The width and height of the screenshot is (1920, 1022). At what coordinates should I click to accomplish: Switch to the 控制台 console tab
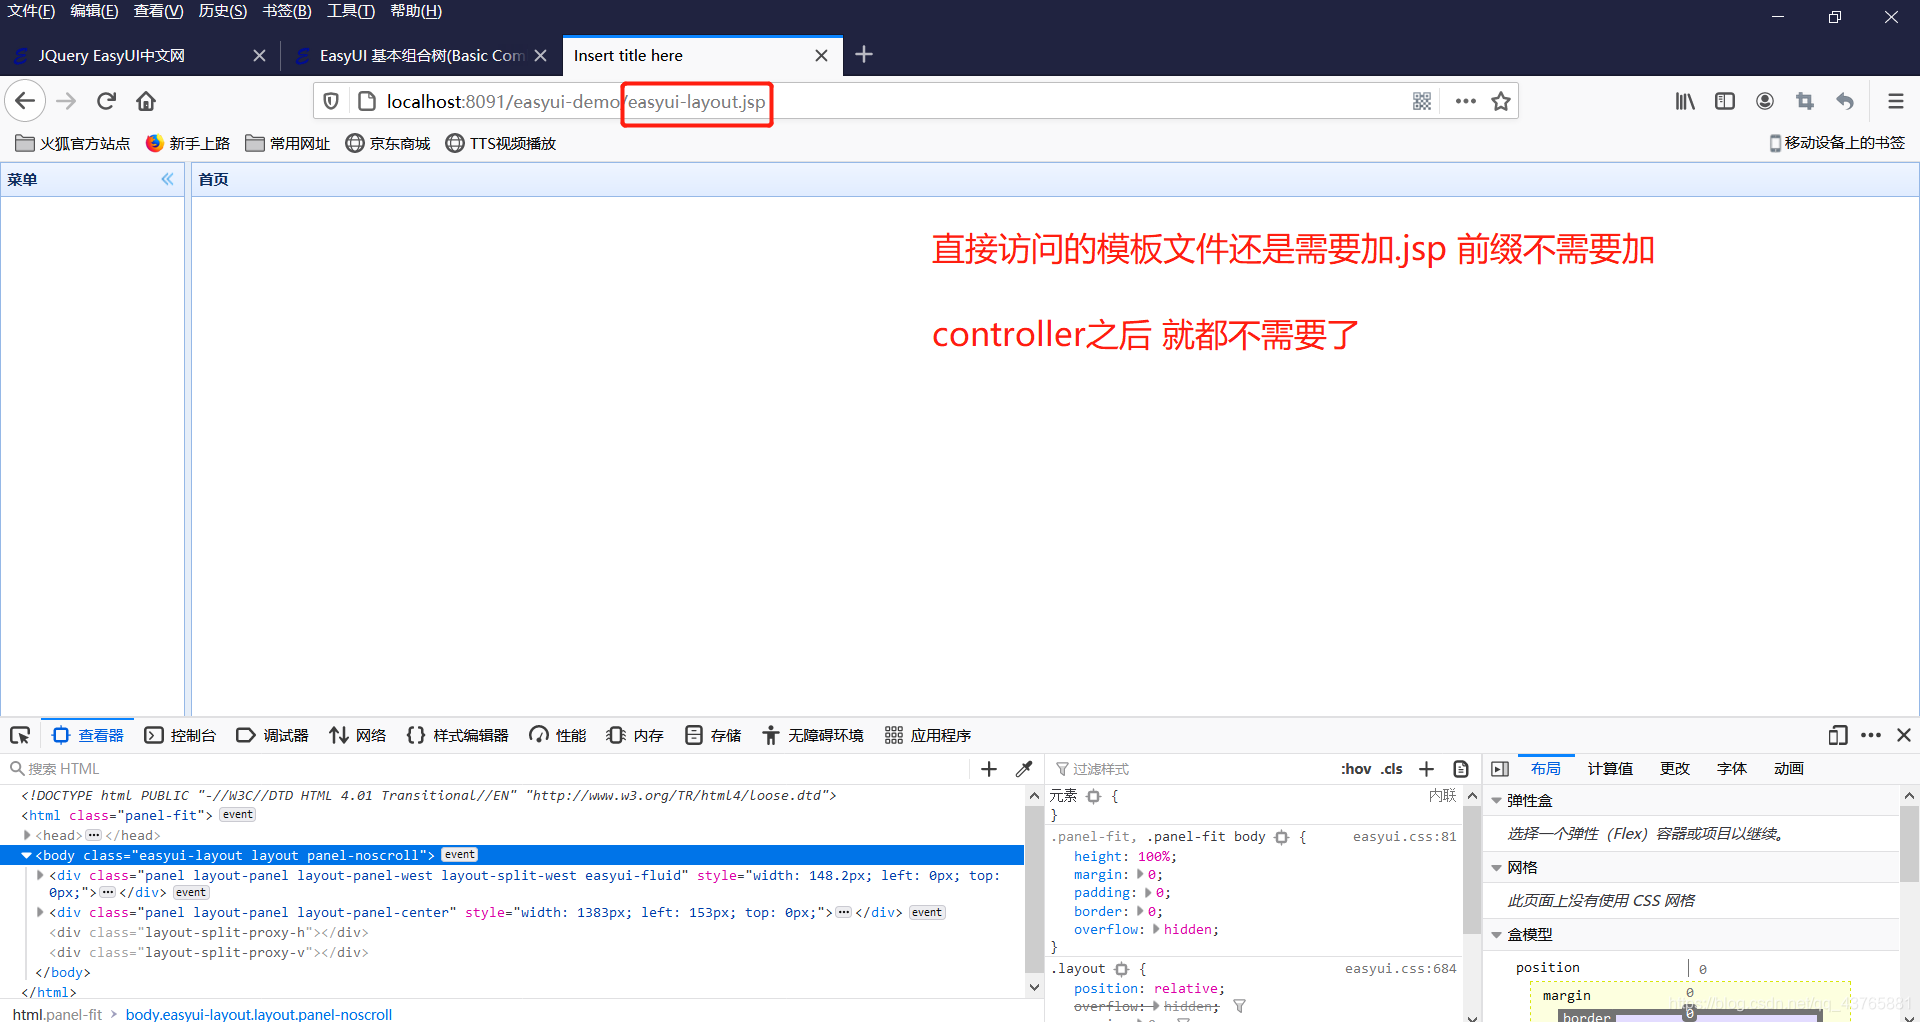180,736
